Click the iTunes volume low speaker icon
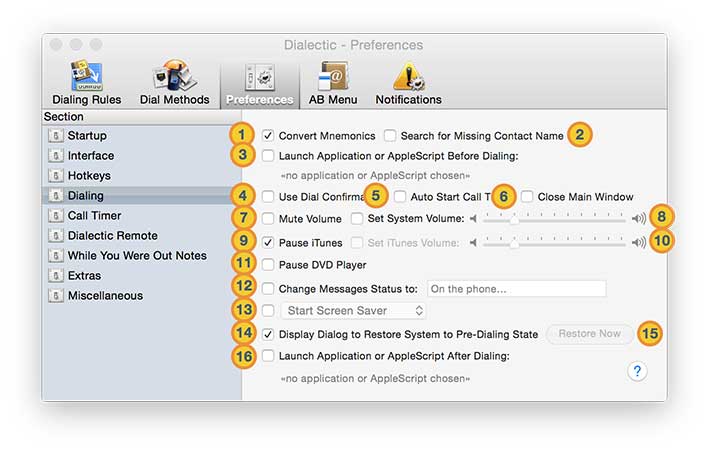Viewport: 709px width, 452px height. pos(473,243)
